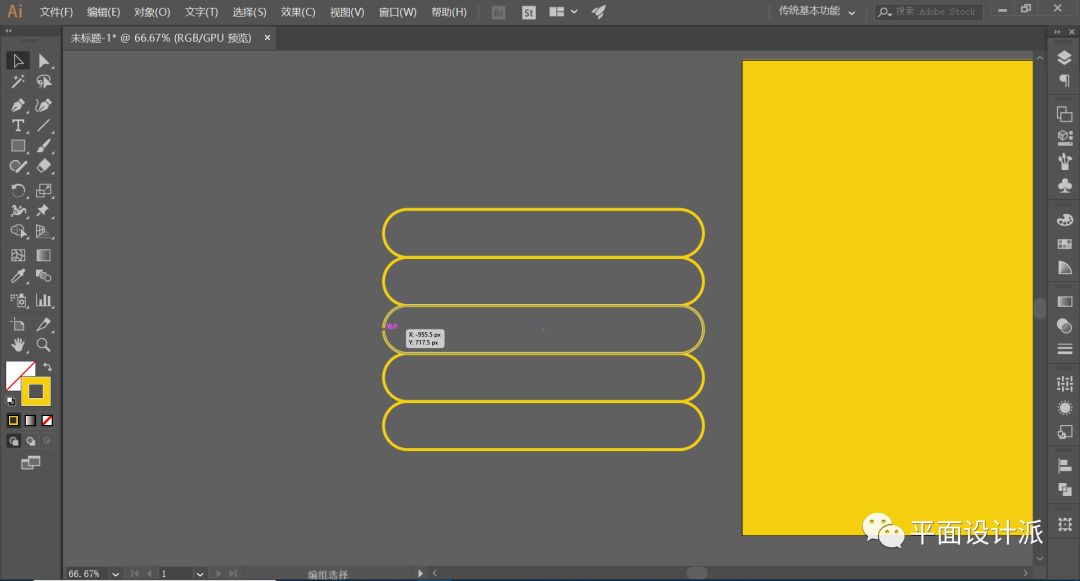This screenshot has width=1080, height=581.
Task: Open the 效果(C) menu
Action: click(x=298, y=12)
